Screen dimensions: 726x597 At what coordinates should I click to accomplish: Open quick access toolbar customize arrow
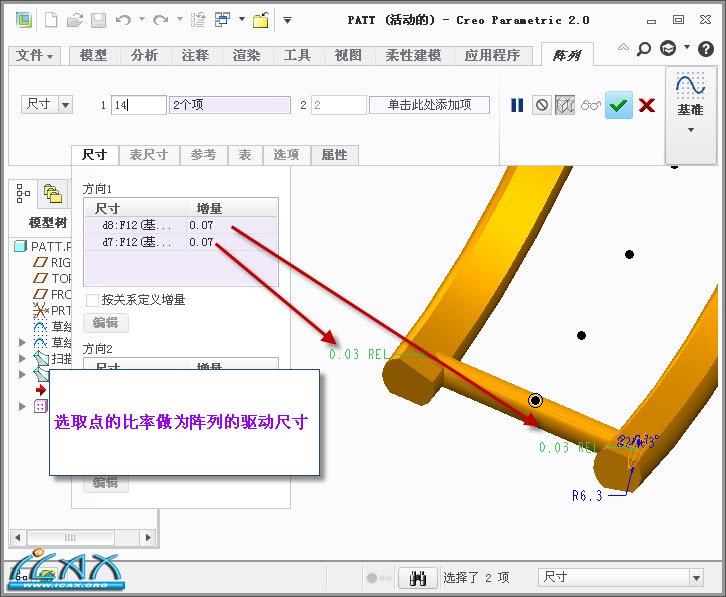288,20
